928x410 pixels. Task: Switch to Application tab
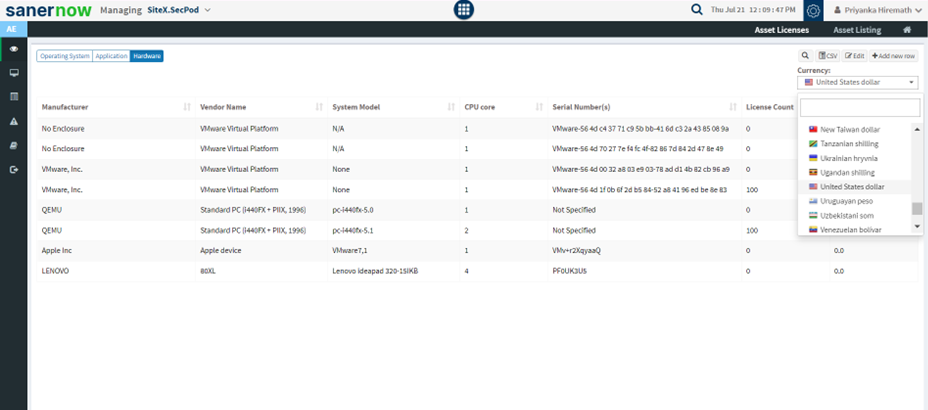(111, 56)
